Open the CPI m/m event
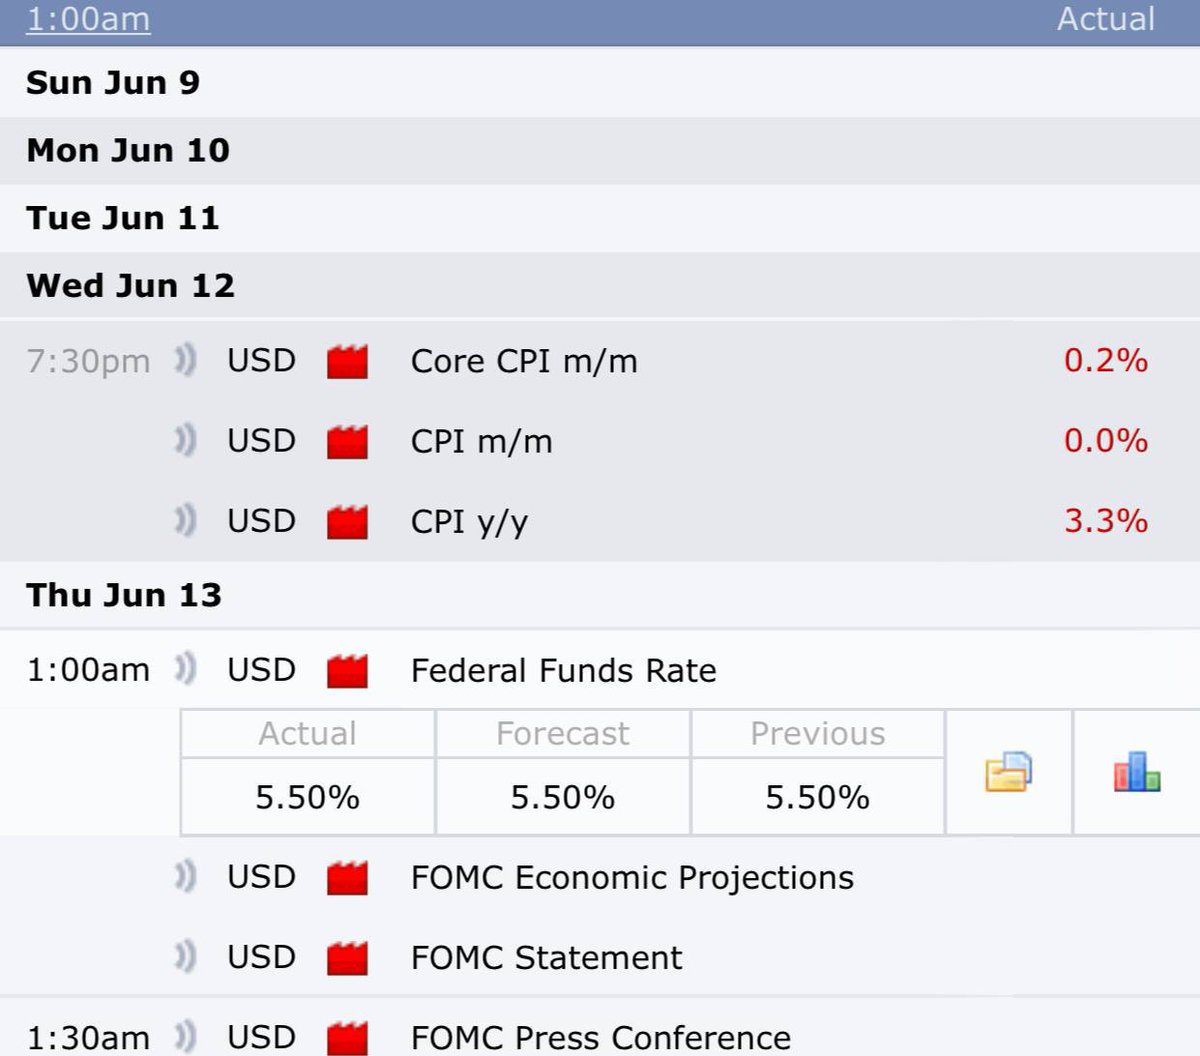 (x=481, y=441)
